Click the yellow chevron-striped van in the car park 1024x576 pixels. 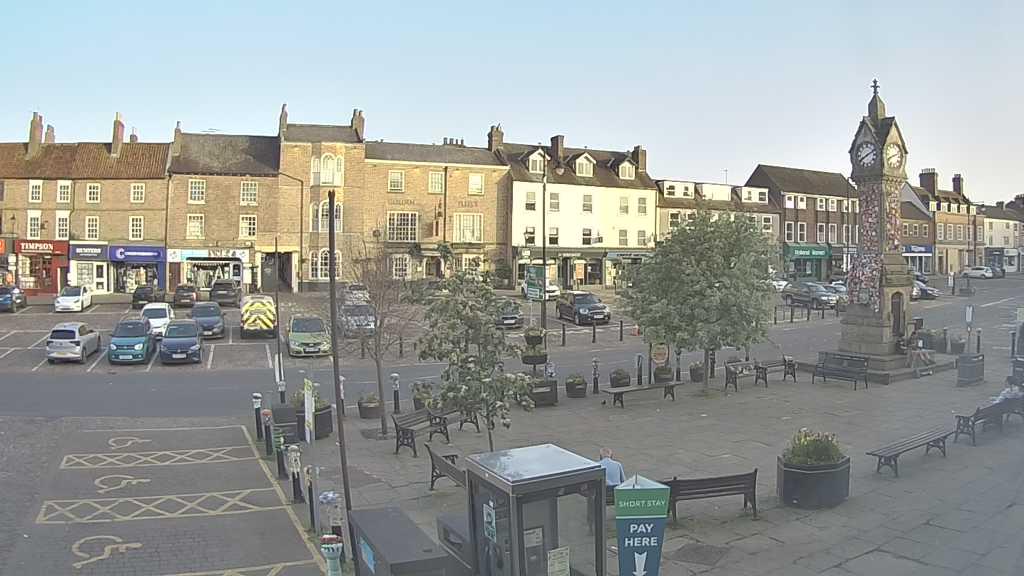coord(258,316)
